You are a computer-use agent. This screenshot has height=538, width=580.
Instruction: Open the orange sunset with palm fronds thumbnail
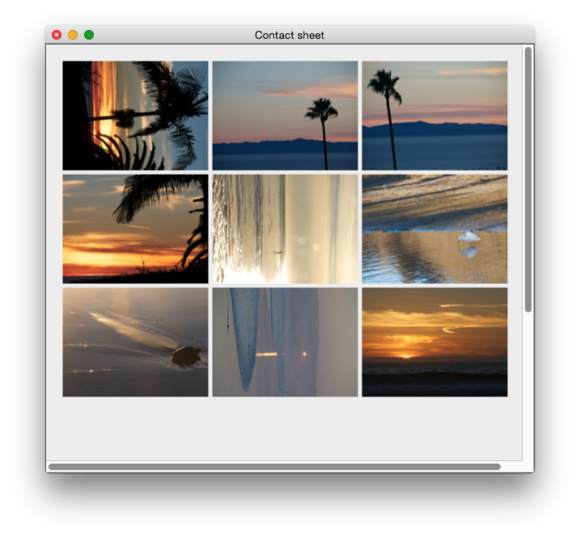coord(135,229)
